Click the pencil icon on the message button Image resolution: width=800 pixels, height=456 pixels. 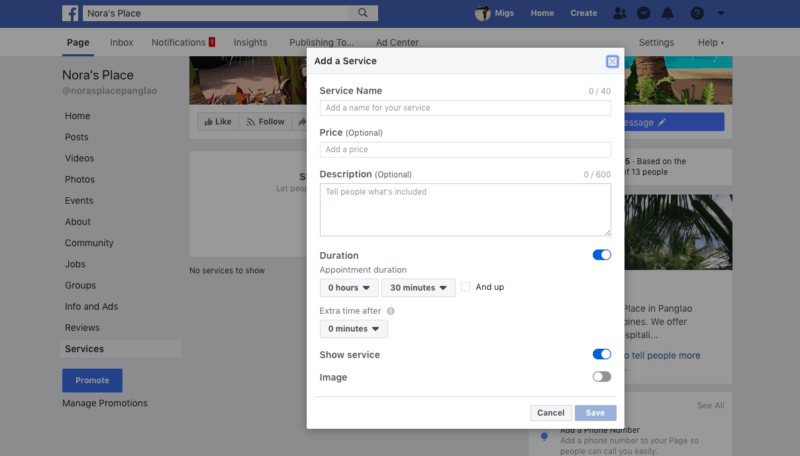[x=662, y=122]
